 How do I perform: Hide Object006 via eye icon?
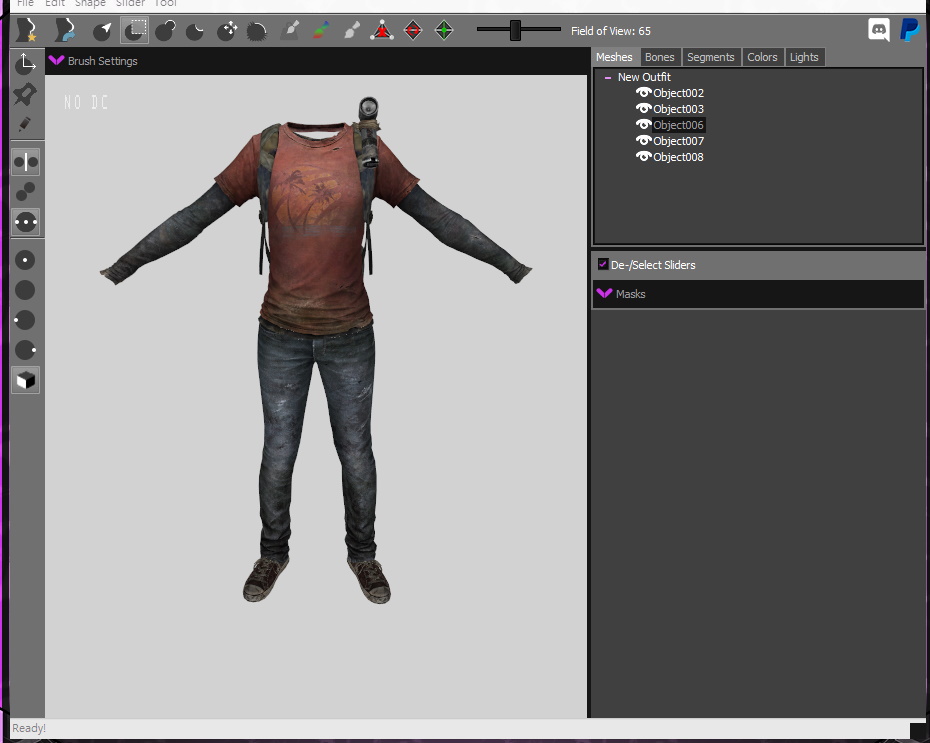point(644,125)
